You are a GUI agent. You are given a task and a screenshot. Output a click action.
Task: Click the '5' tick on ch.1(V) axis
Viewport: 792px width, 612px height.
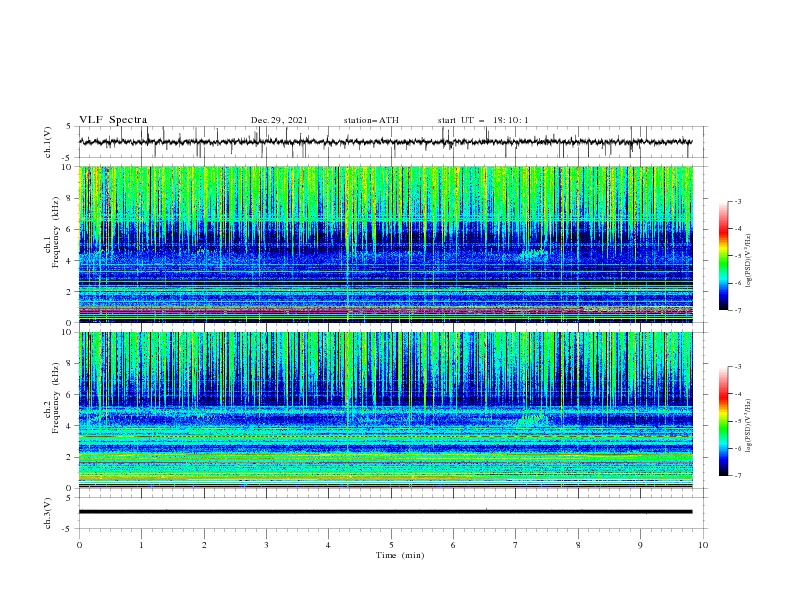(x=69, y=127)
